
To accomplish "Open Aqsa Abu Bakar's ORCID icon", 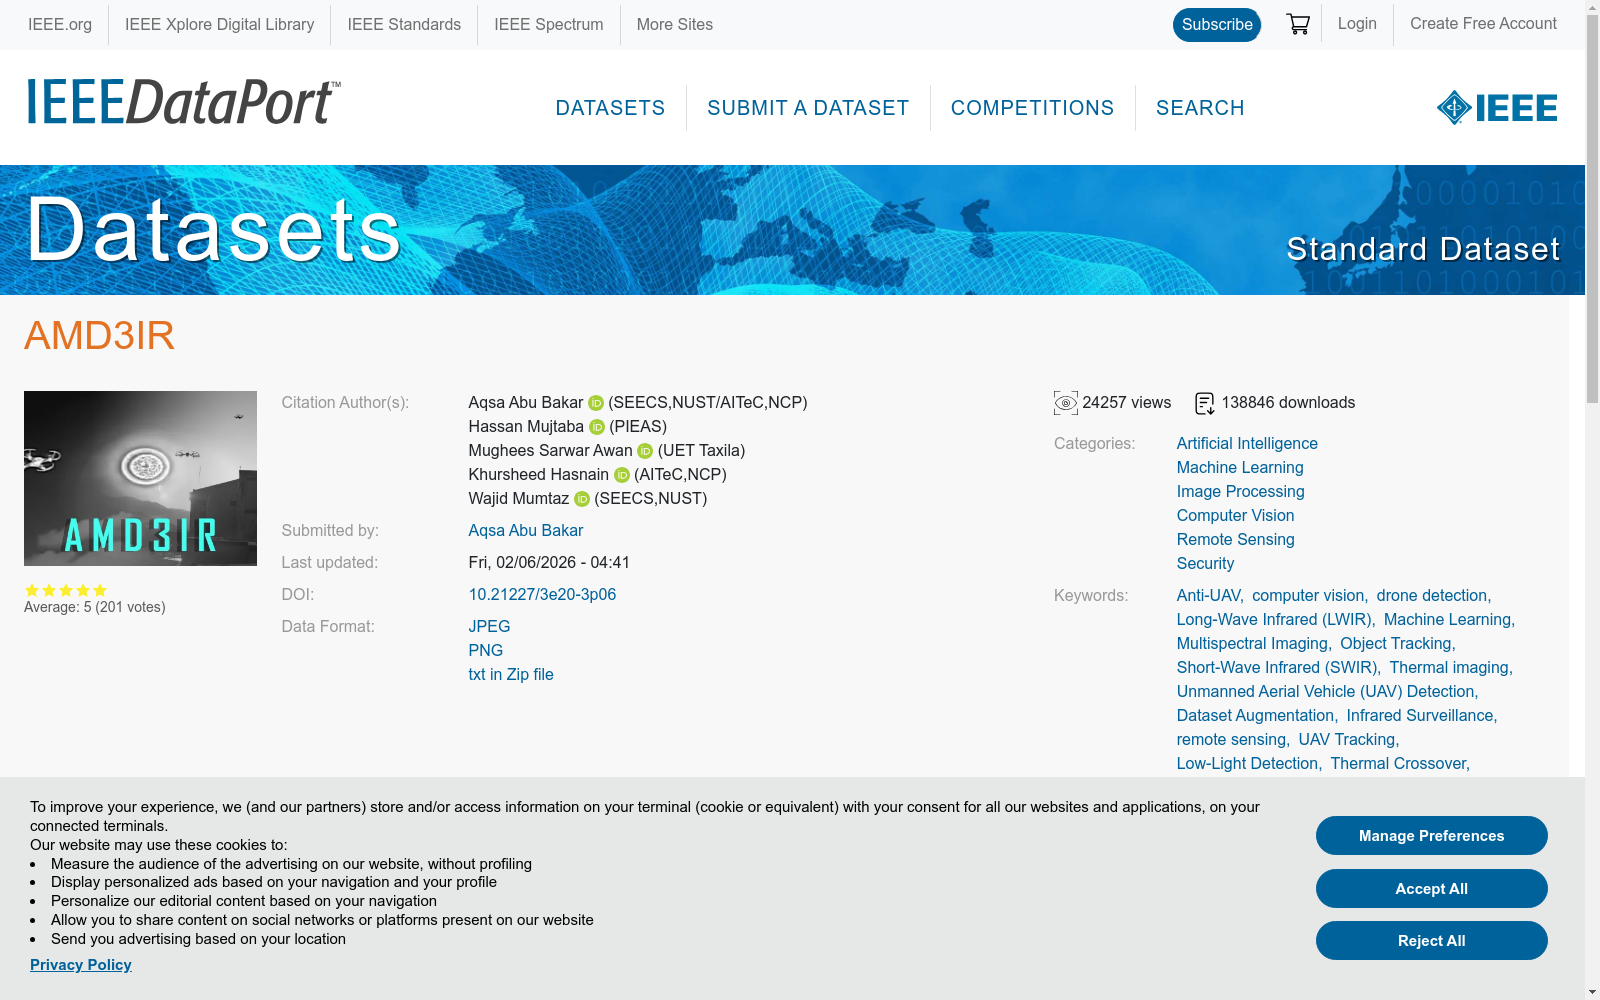I will pyautogui.click(x=596, y=403).
